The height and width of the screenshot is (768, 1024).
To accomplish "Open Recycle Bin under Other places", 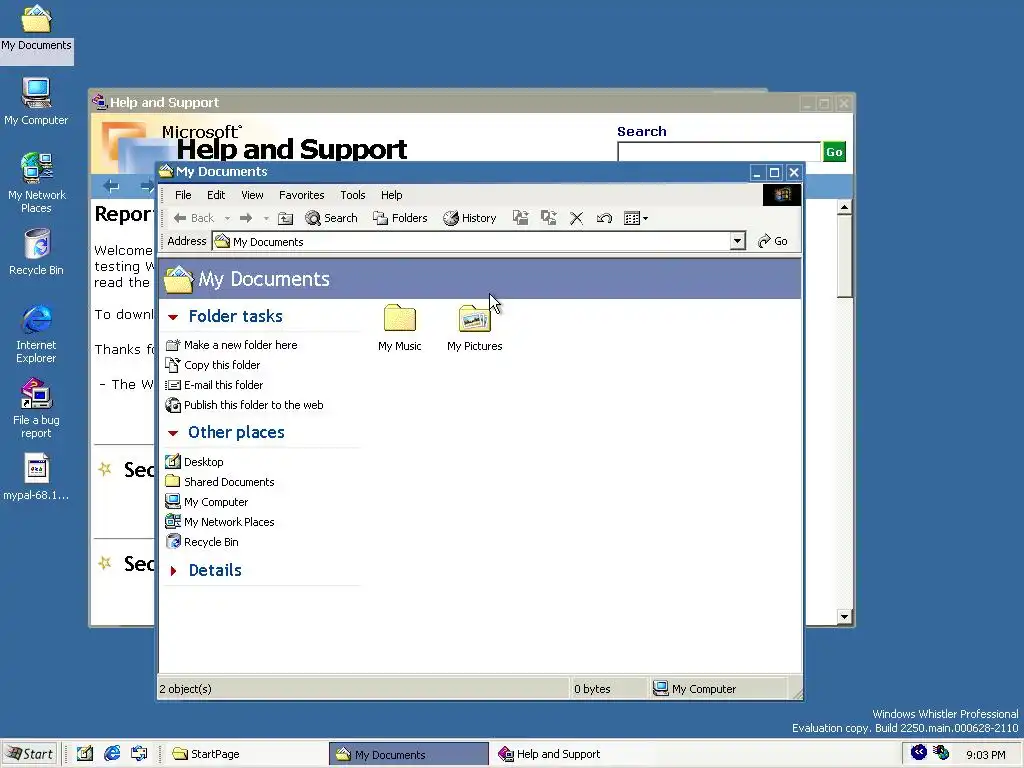I will (x=202, y=542).
